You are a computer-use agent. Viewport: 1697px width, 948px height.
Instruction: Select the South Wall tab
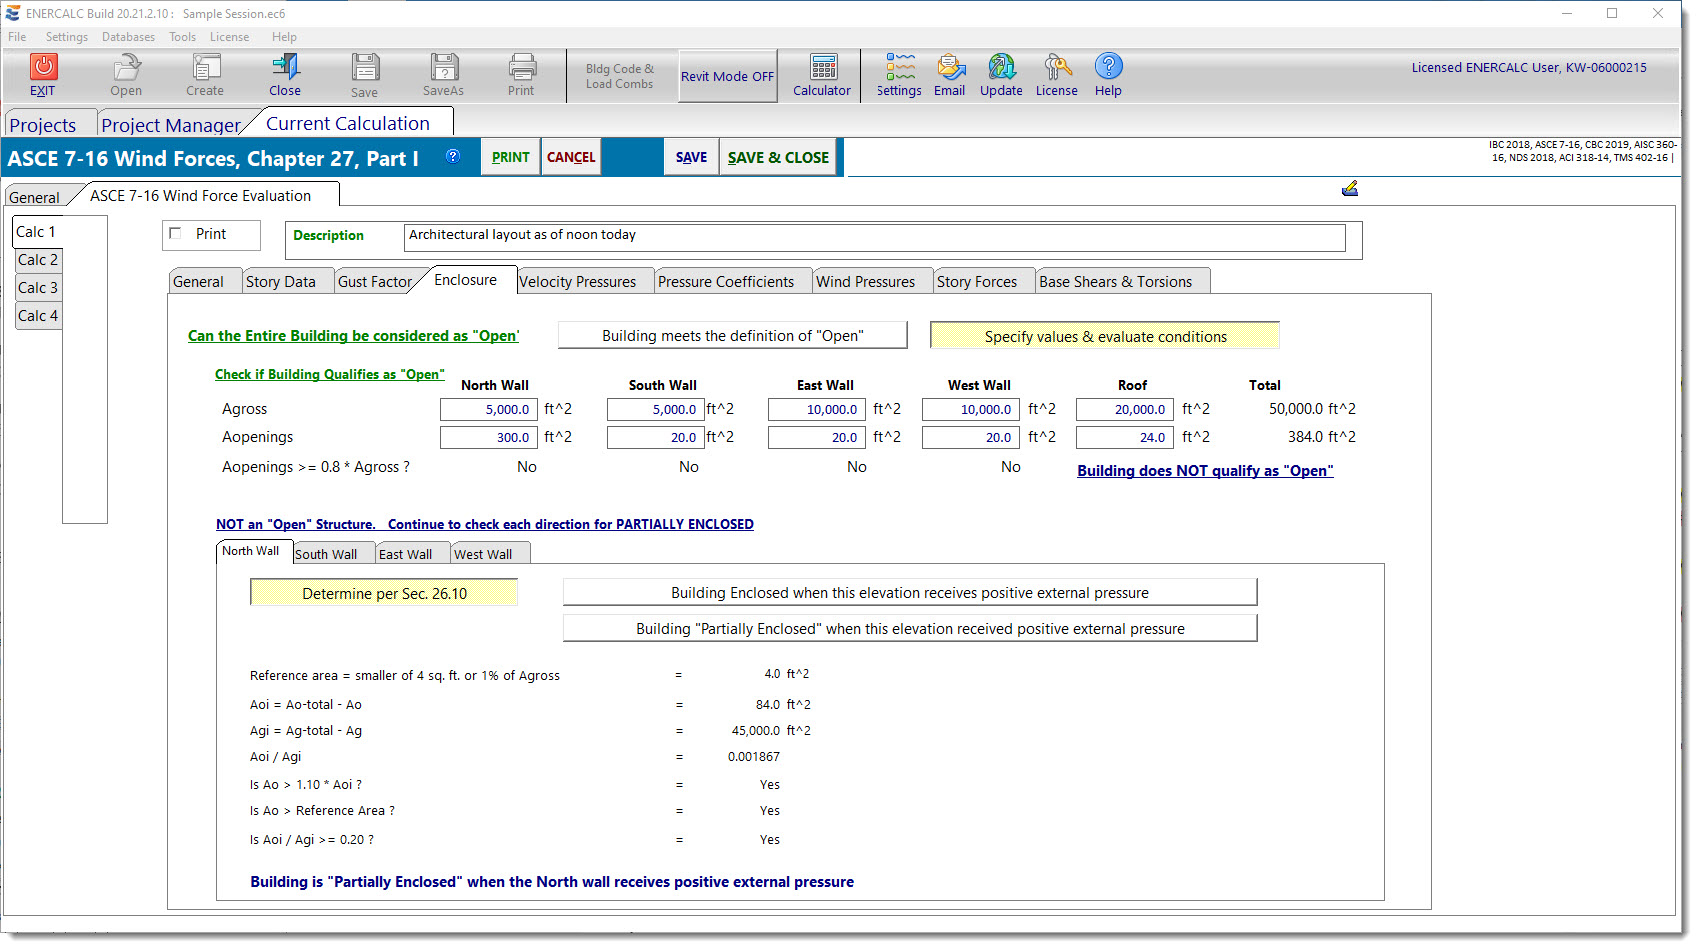[x=326, y=554]
